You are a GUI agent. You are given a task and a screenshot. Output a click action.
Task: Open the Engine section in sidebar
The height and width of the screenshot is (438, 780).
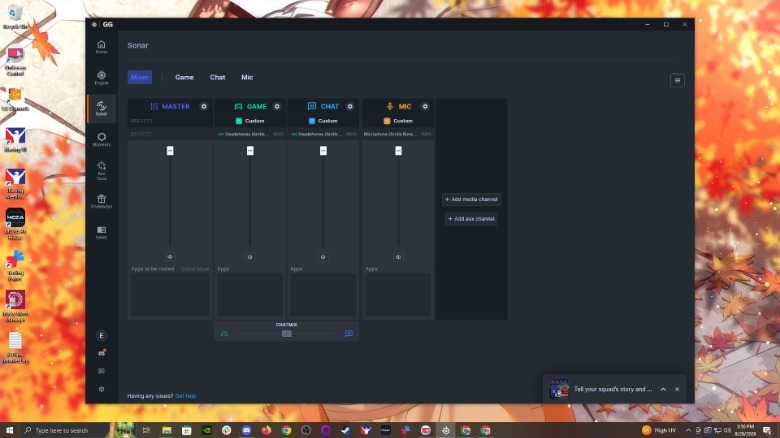click(x=101, y=78)
